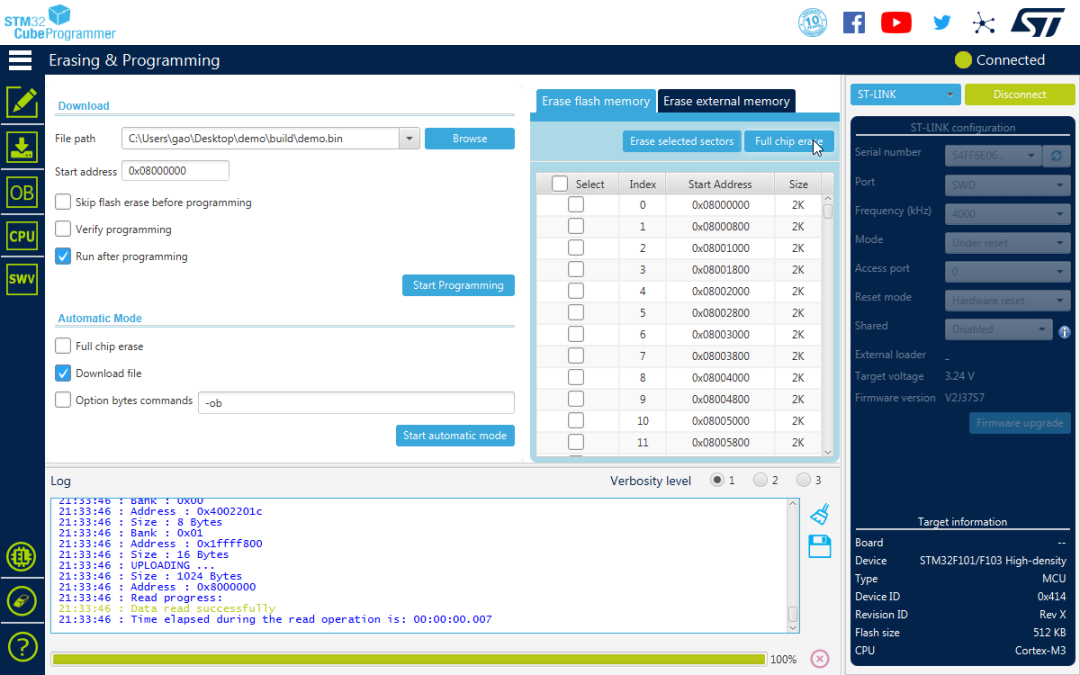1080x675 pixels.
Task: Open the Serial number dropdown
Action: pyautogui.click(x=993, y=156)
